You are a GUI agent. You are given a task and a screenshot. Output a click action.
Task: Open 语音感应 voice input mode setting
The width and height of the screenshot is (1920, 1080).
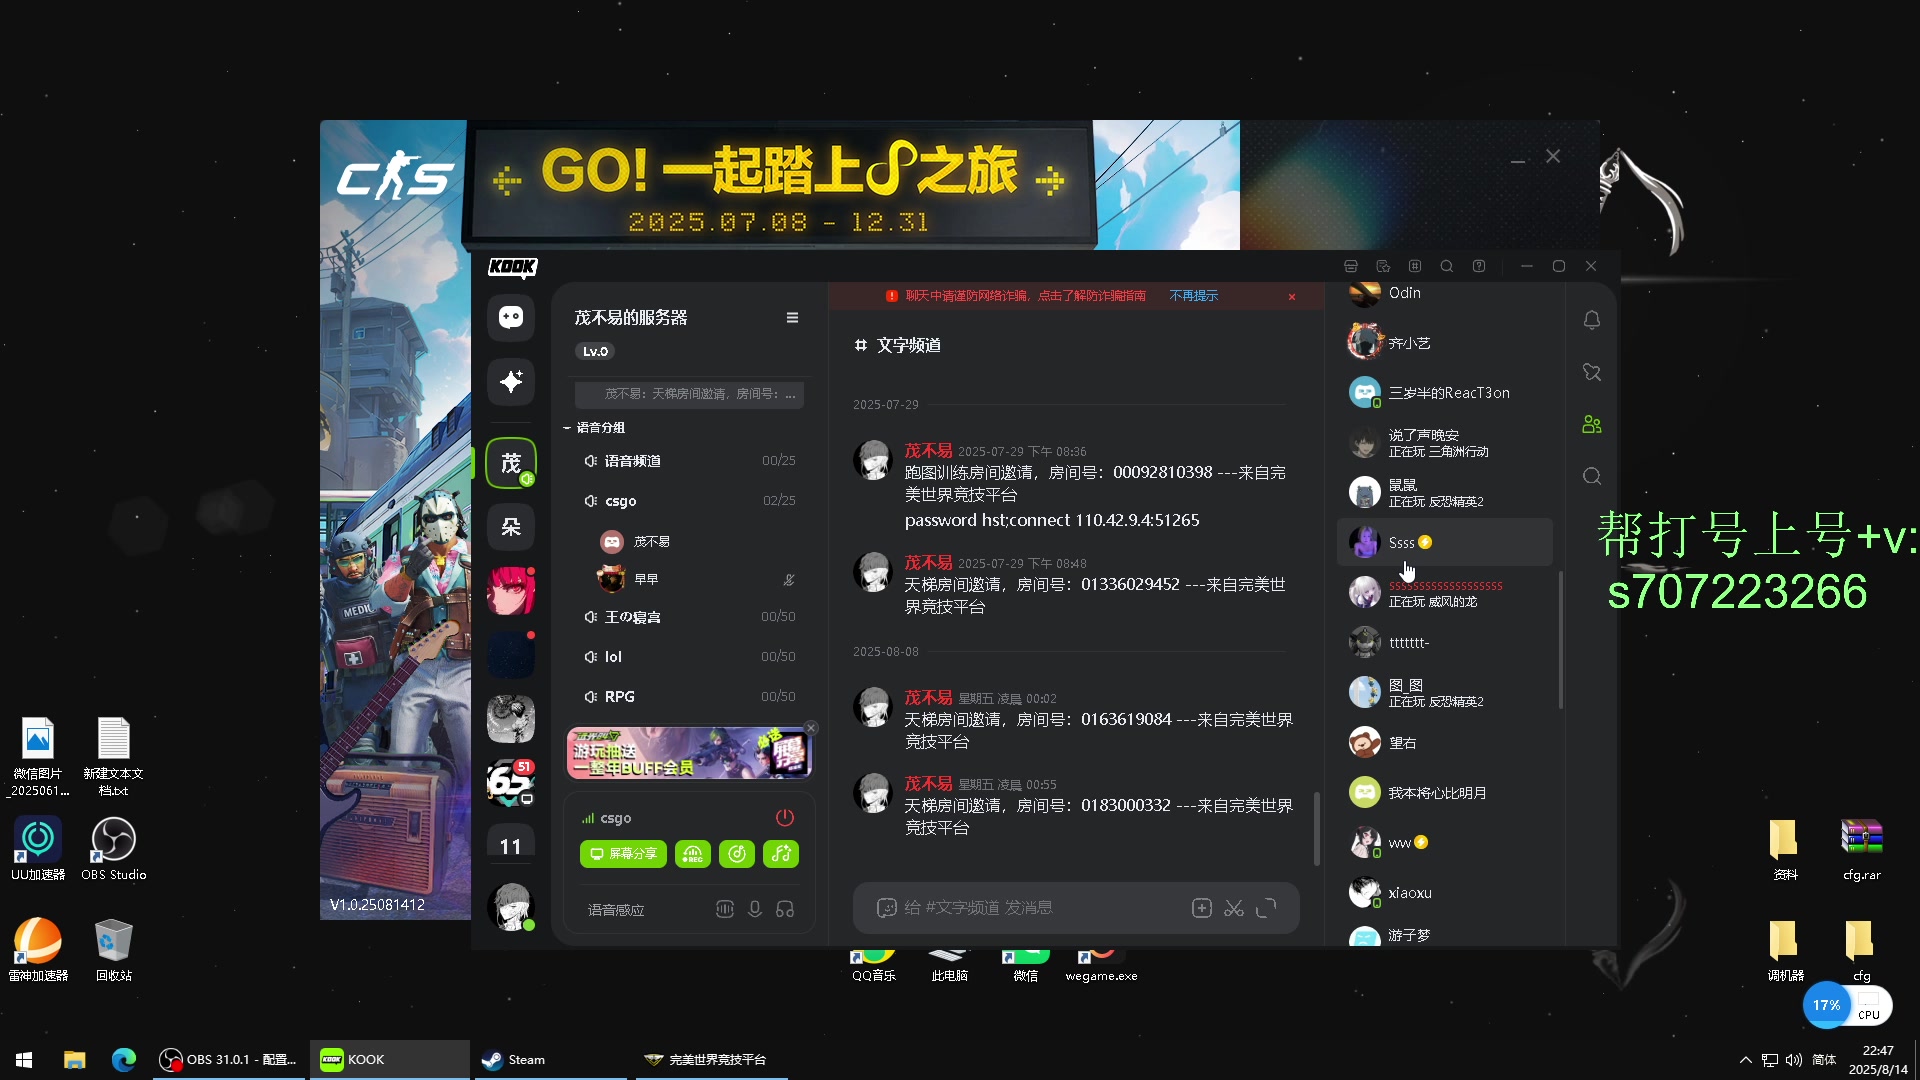[x=616, y=910]
